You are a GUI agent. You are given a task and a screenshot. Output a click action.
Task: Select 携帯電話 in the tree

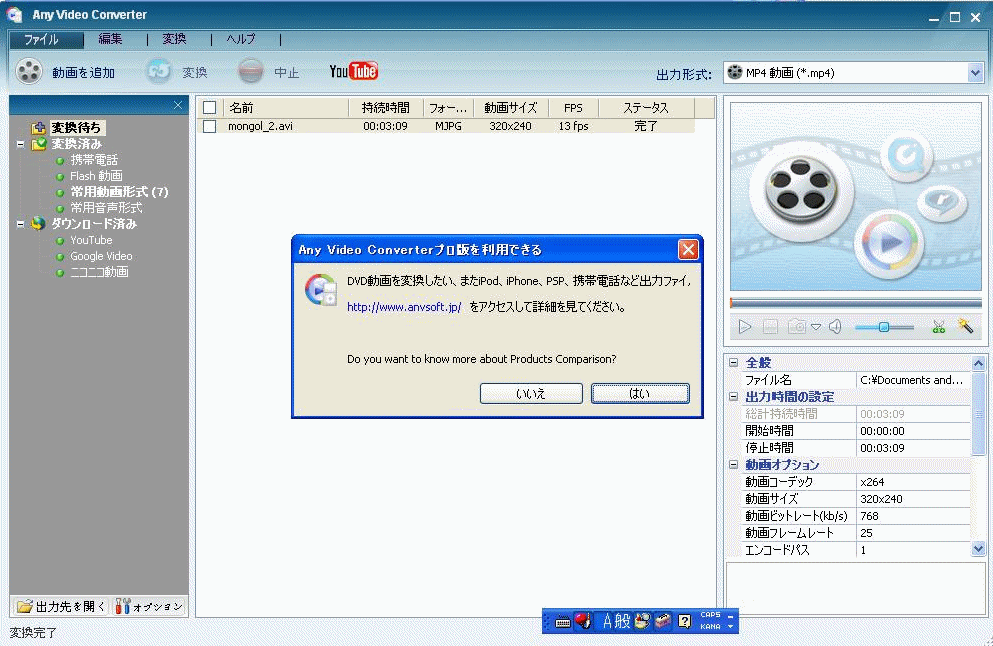pyautogui.click(x=94, y=160)
